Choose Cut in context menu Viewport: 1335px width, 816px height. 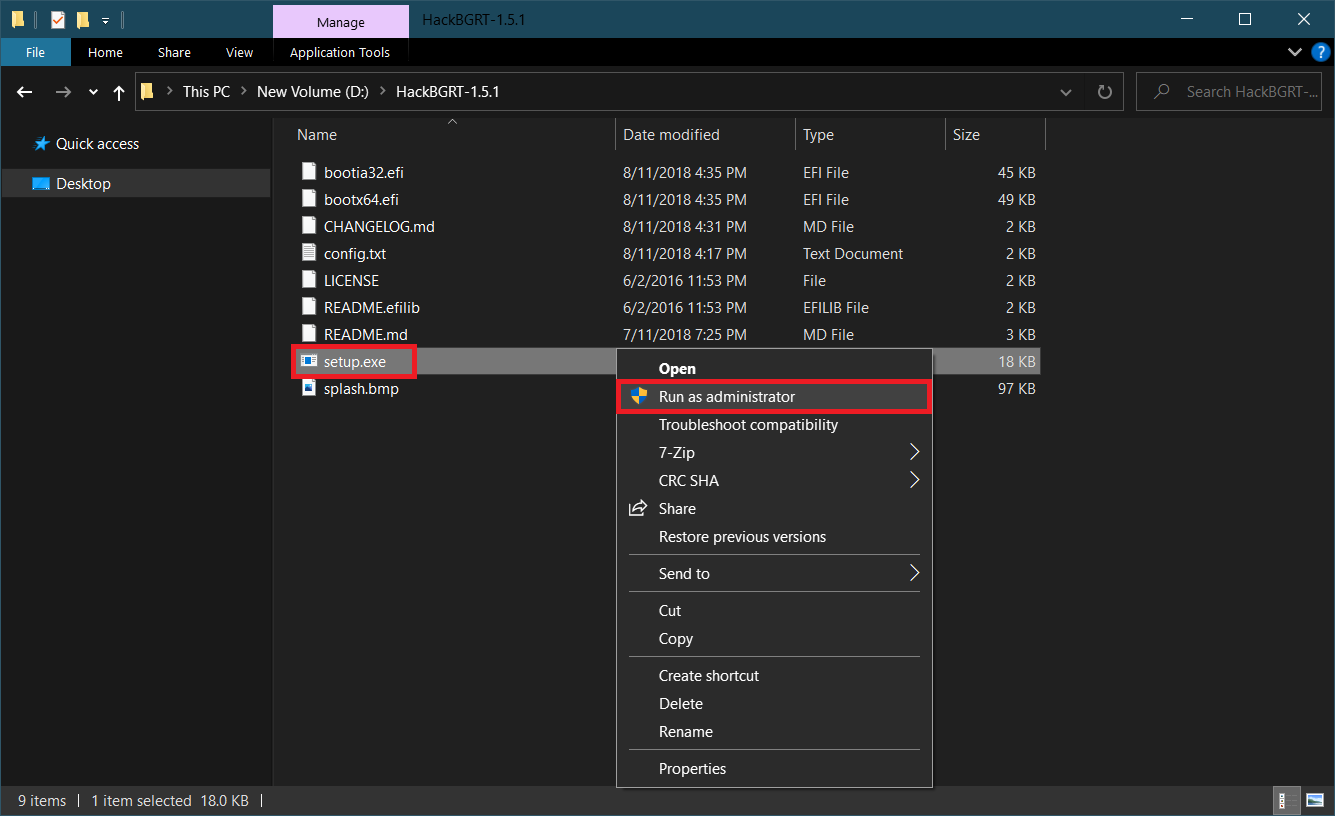[x=775, y=611]
